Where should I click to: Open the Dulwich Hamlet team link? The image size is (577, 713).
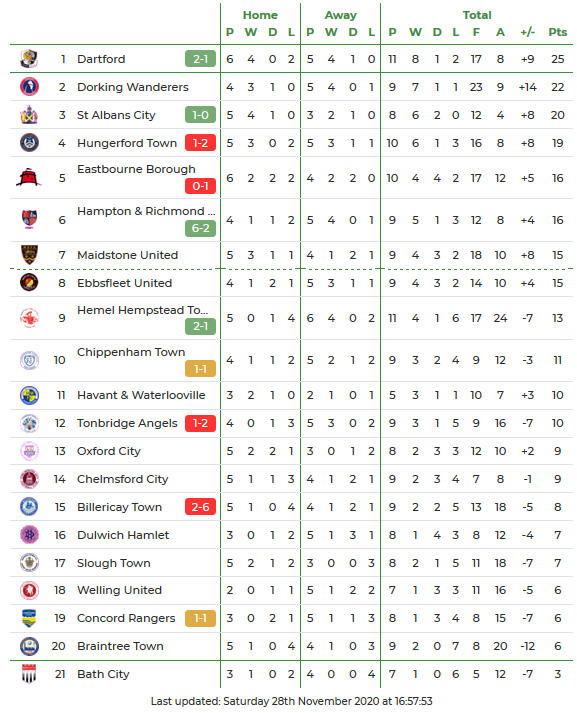pos(123,535)
